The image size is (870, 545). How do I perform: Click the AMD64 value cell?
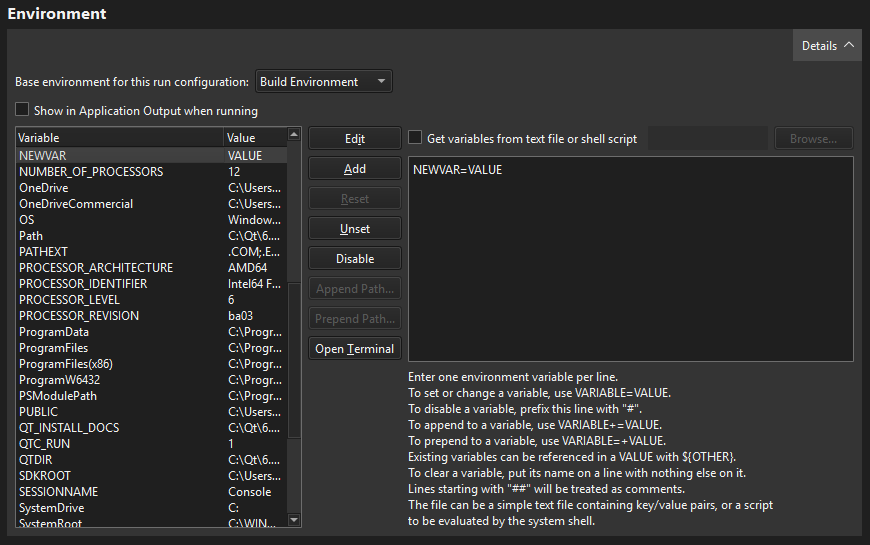[255, 268]
